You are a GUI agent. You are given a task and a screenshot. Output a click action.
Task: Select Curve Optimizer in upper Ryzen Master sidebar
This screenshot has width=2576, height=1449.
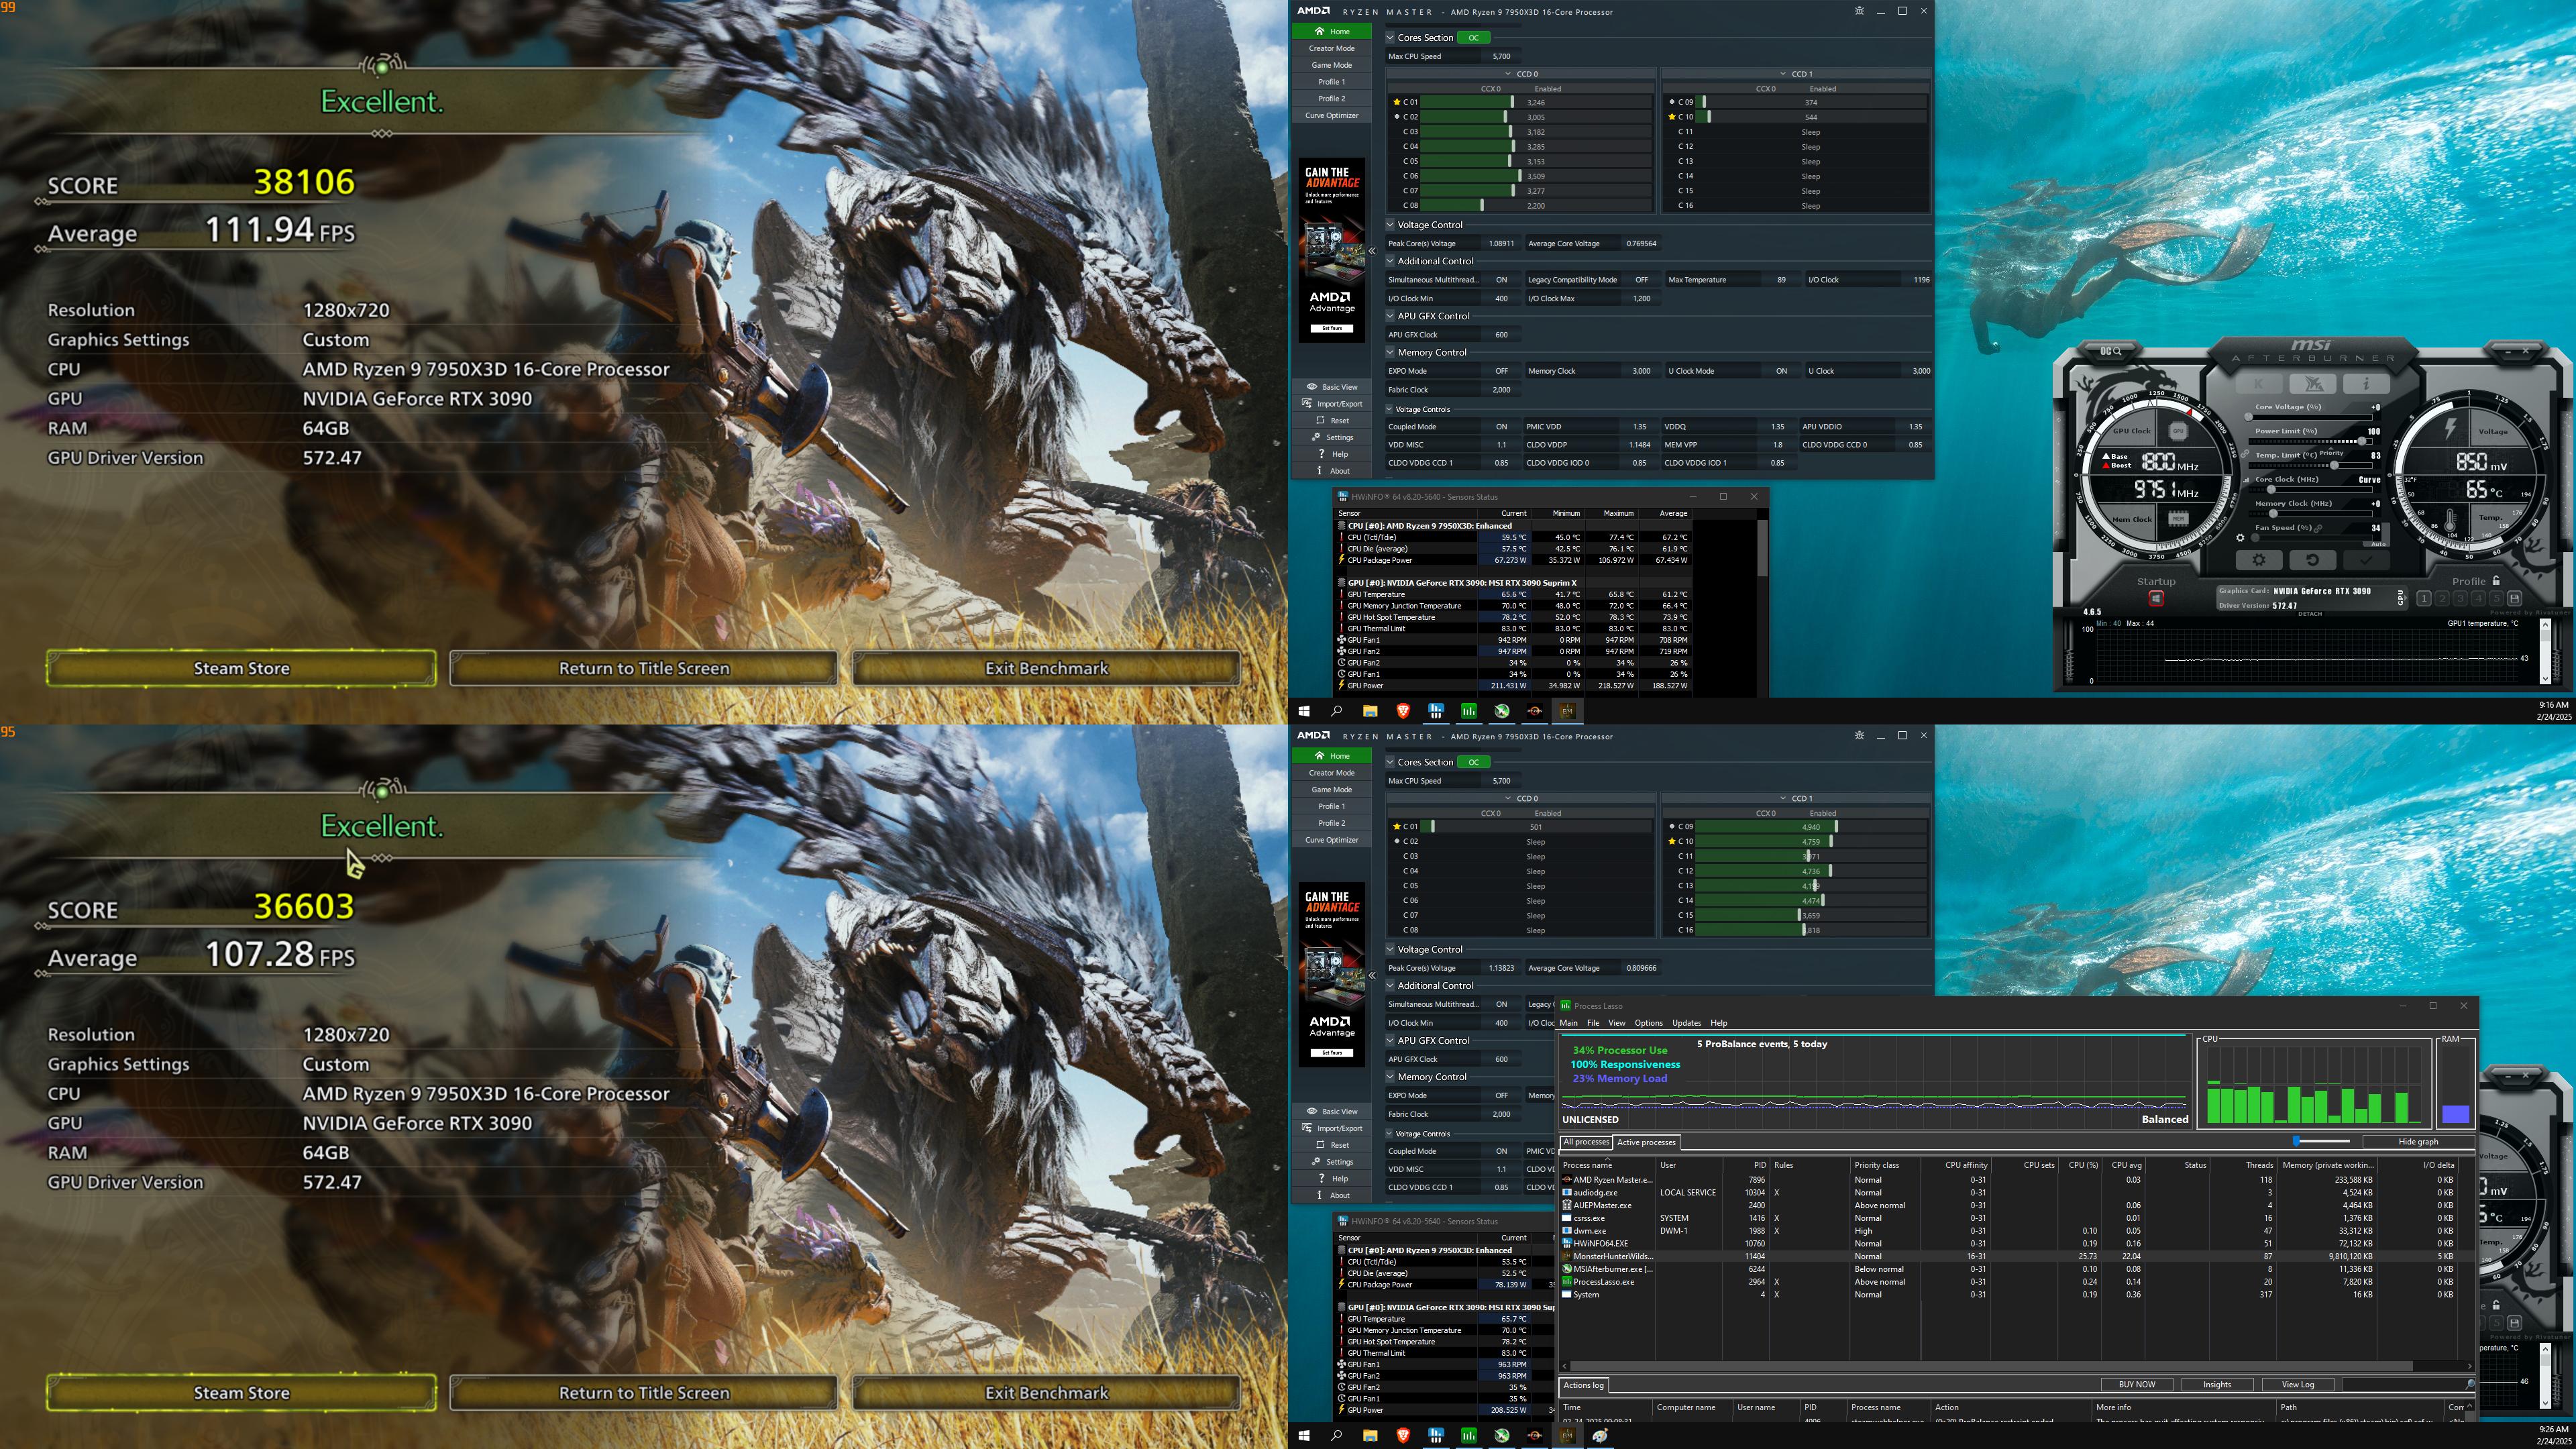(1332, 115)
